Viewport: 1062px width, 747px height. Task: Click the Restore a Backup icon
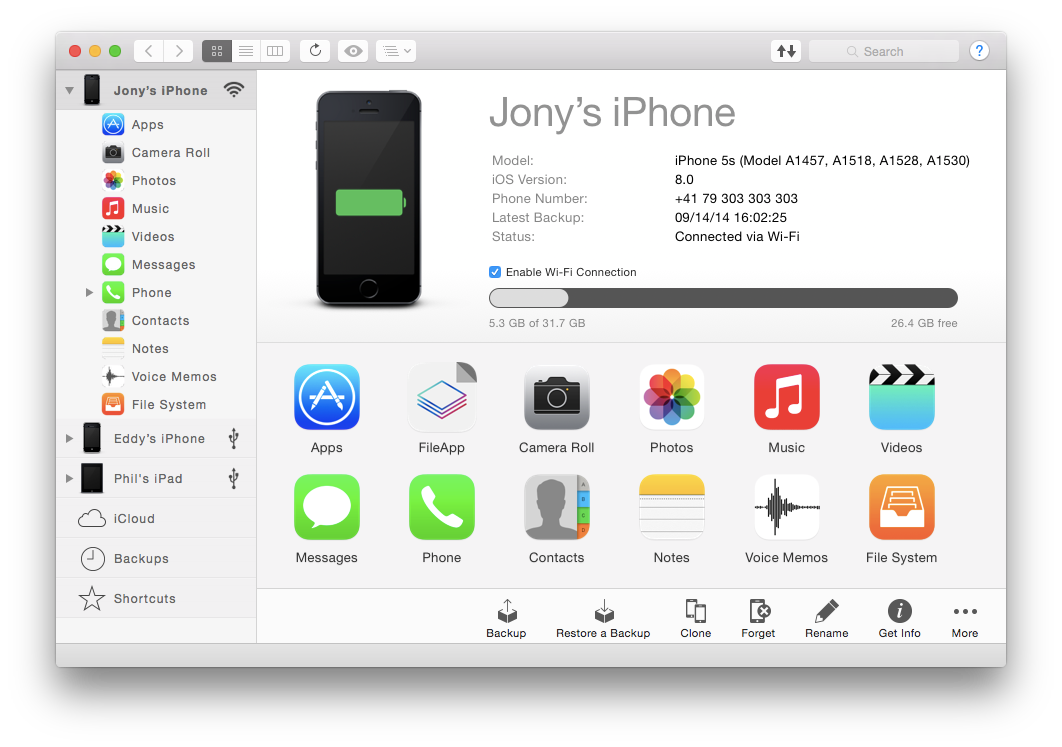pyautogui.click(x=603, y=612)
